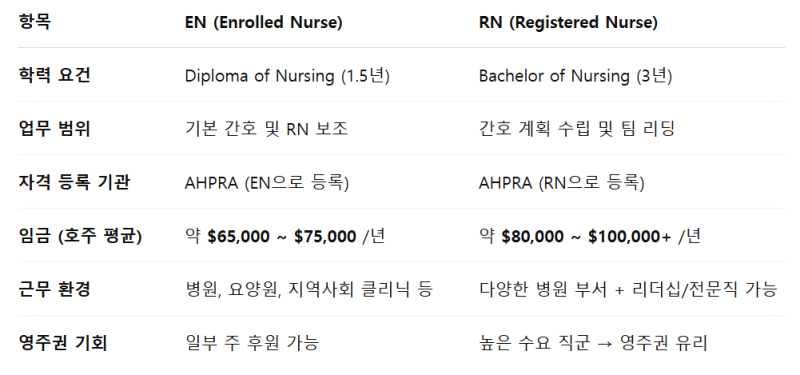Select the 업무 범위 row label
The image size is (800, 375).
point(55,129)
